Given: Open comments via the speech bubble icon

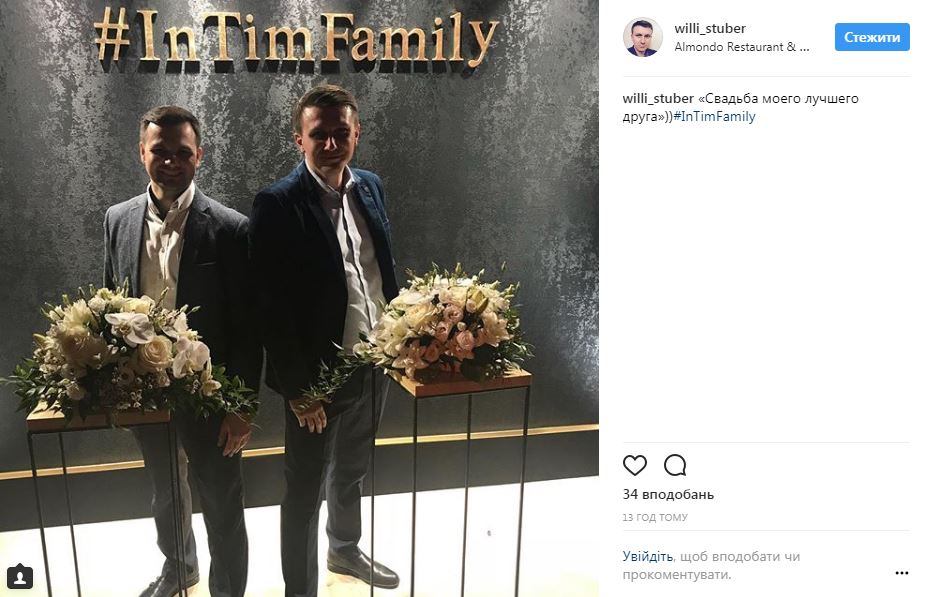Looking at the screenshot, I should (675, 465).
